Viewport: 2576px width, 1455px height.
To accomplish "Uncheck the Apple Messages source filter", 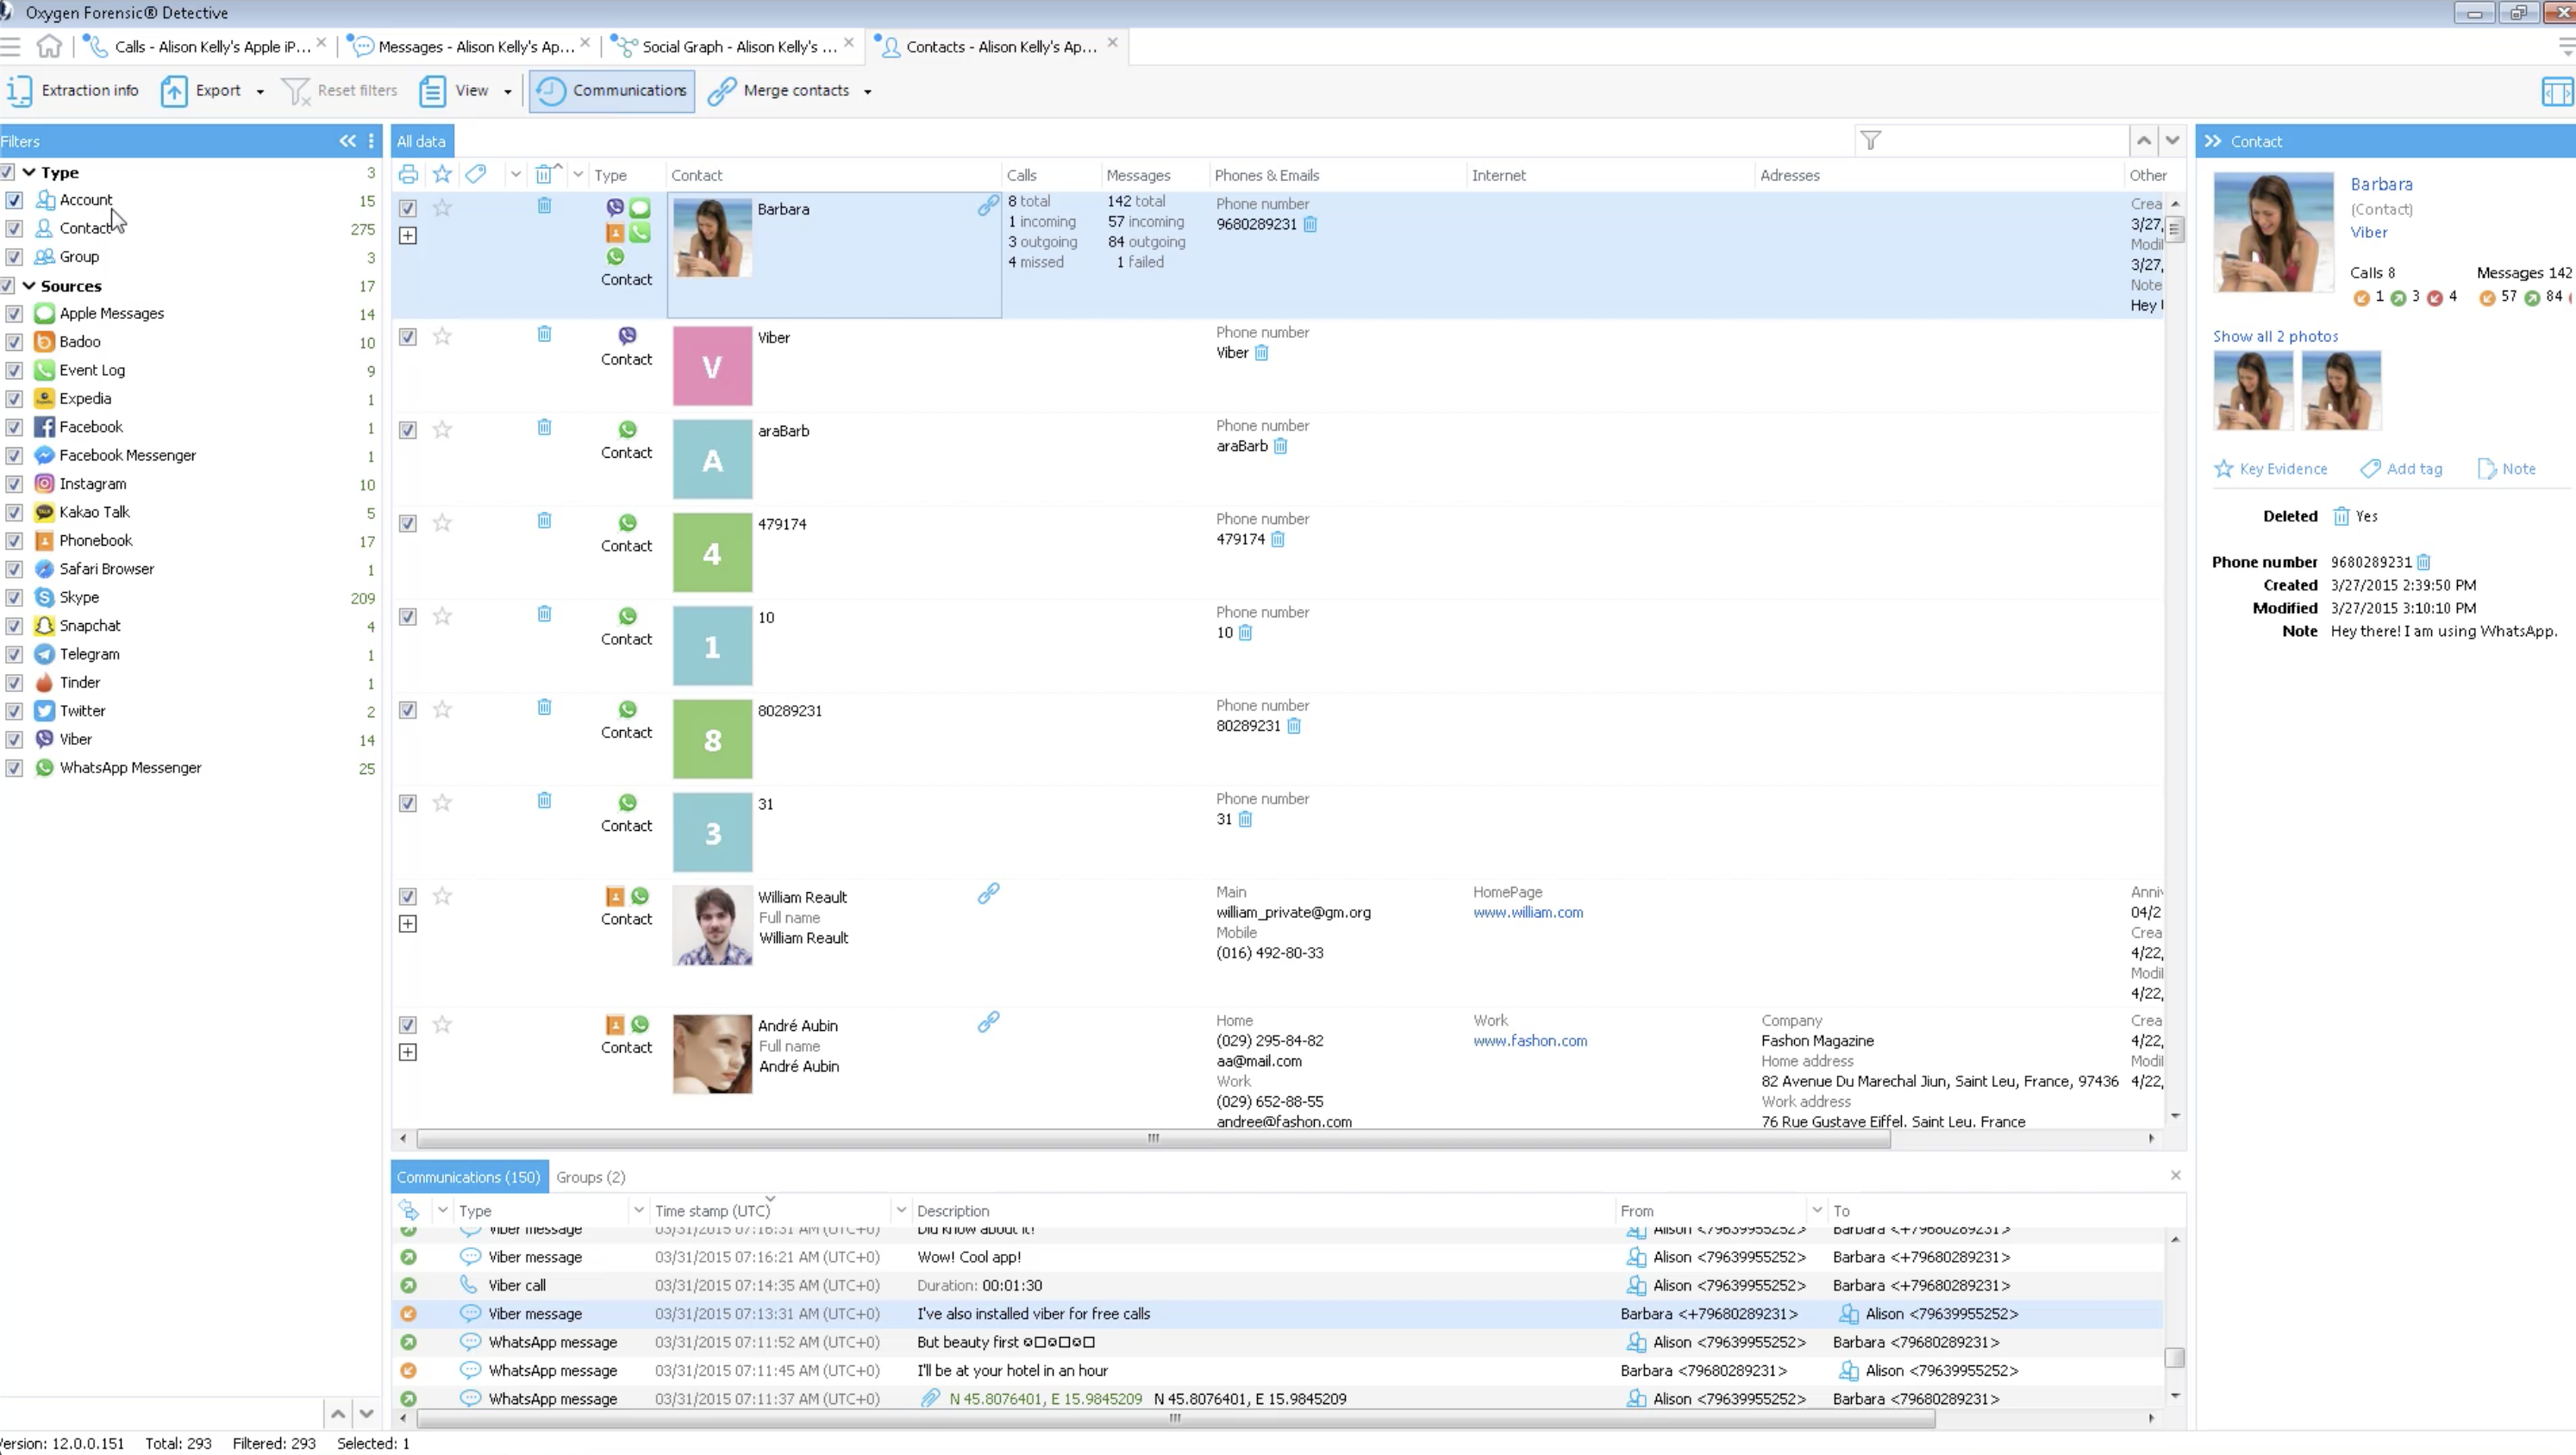I will [14, 314].
